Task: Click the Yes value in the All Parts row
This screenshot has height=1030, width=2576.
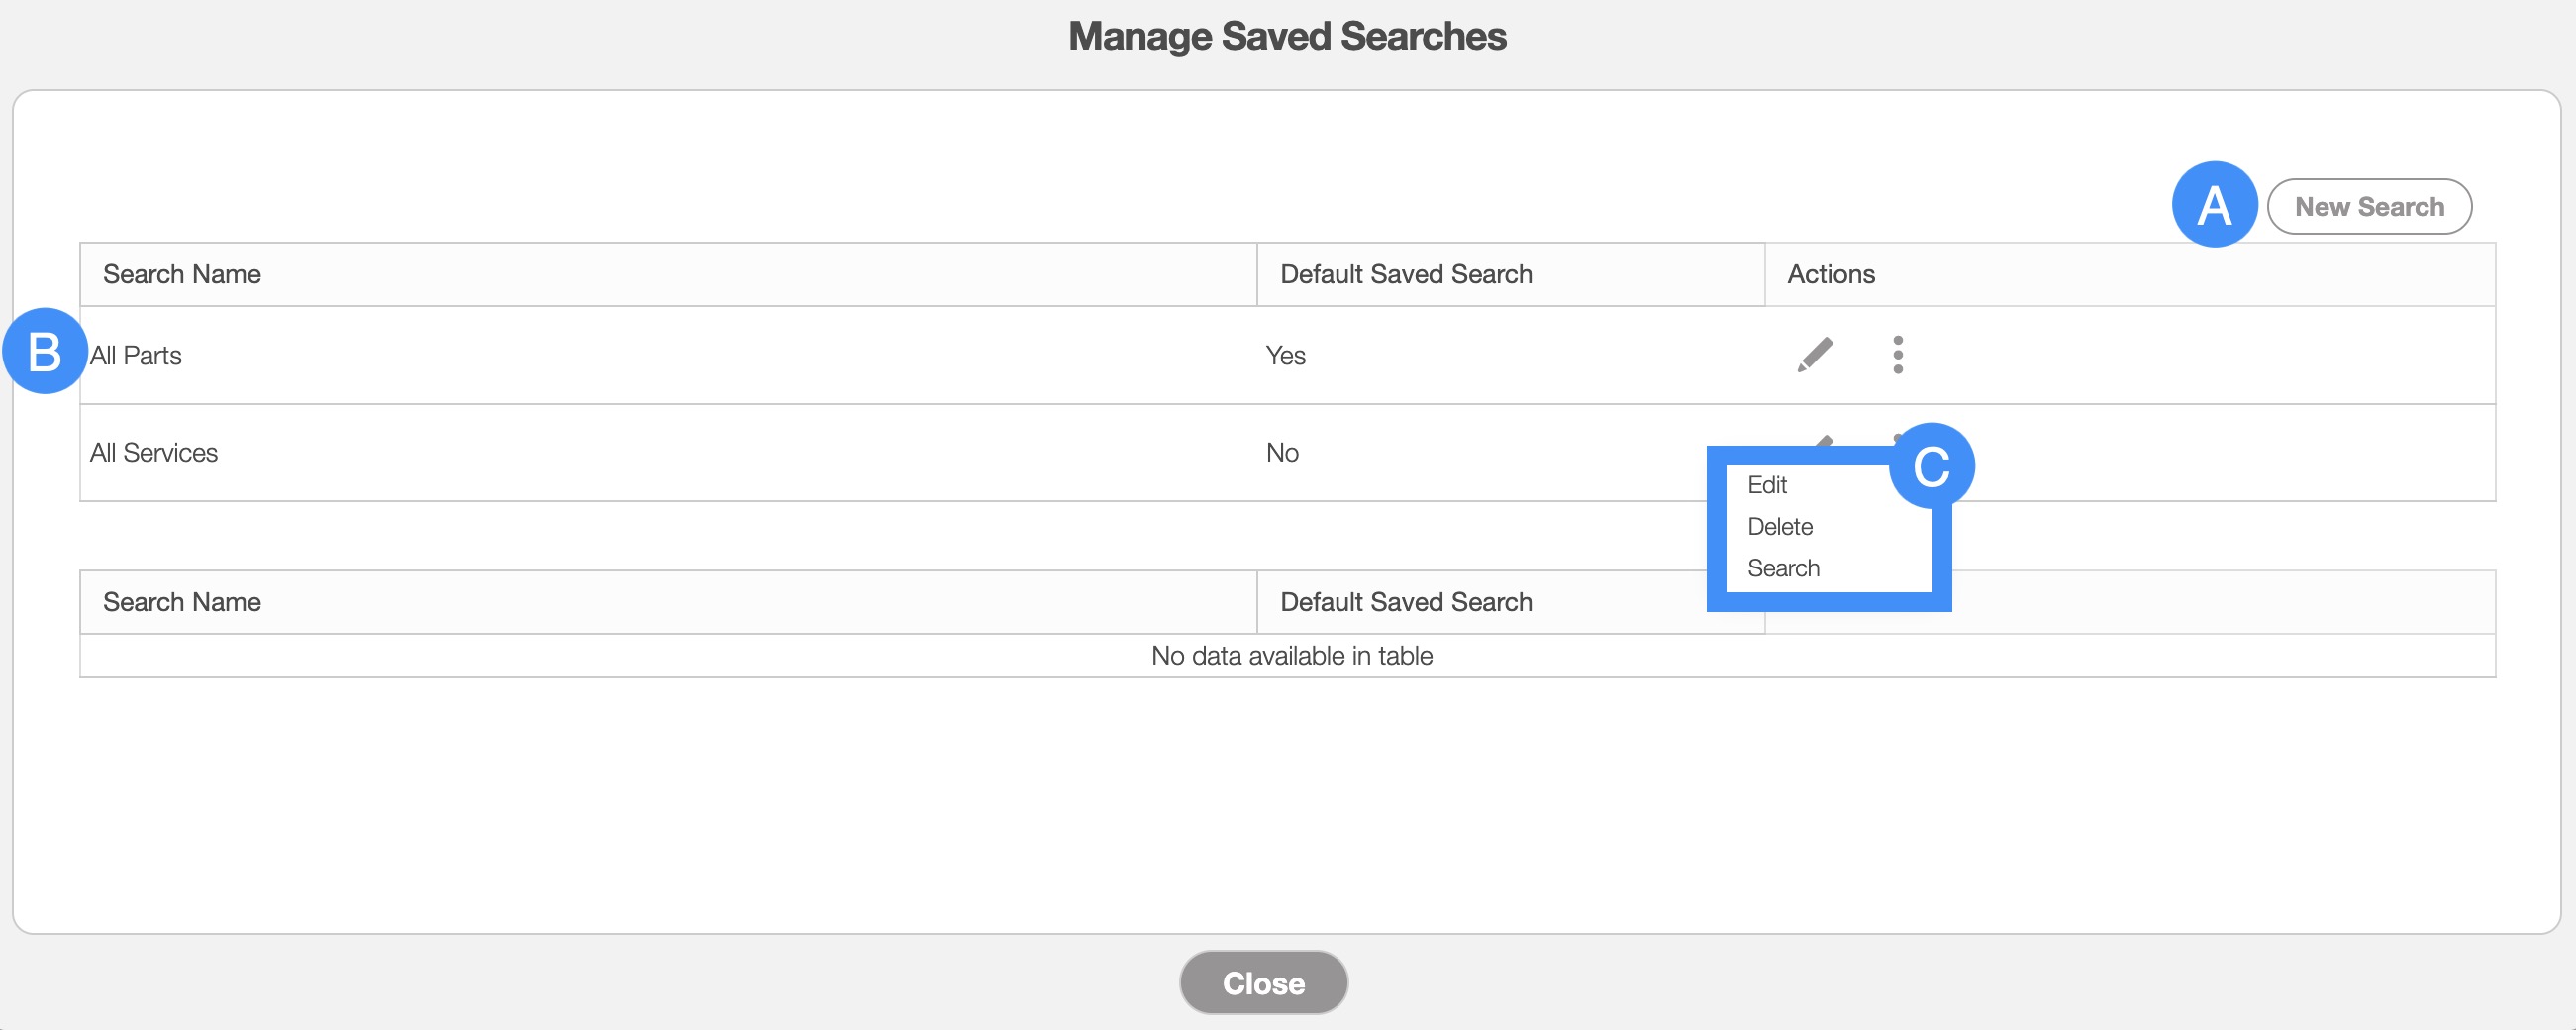Action: pos(1285,356)
